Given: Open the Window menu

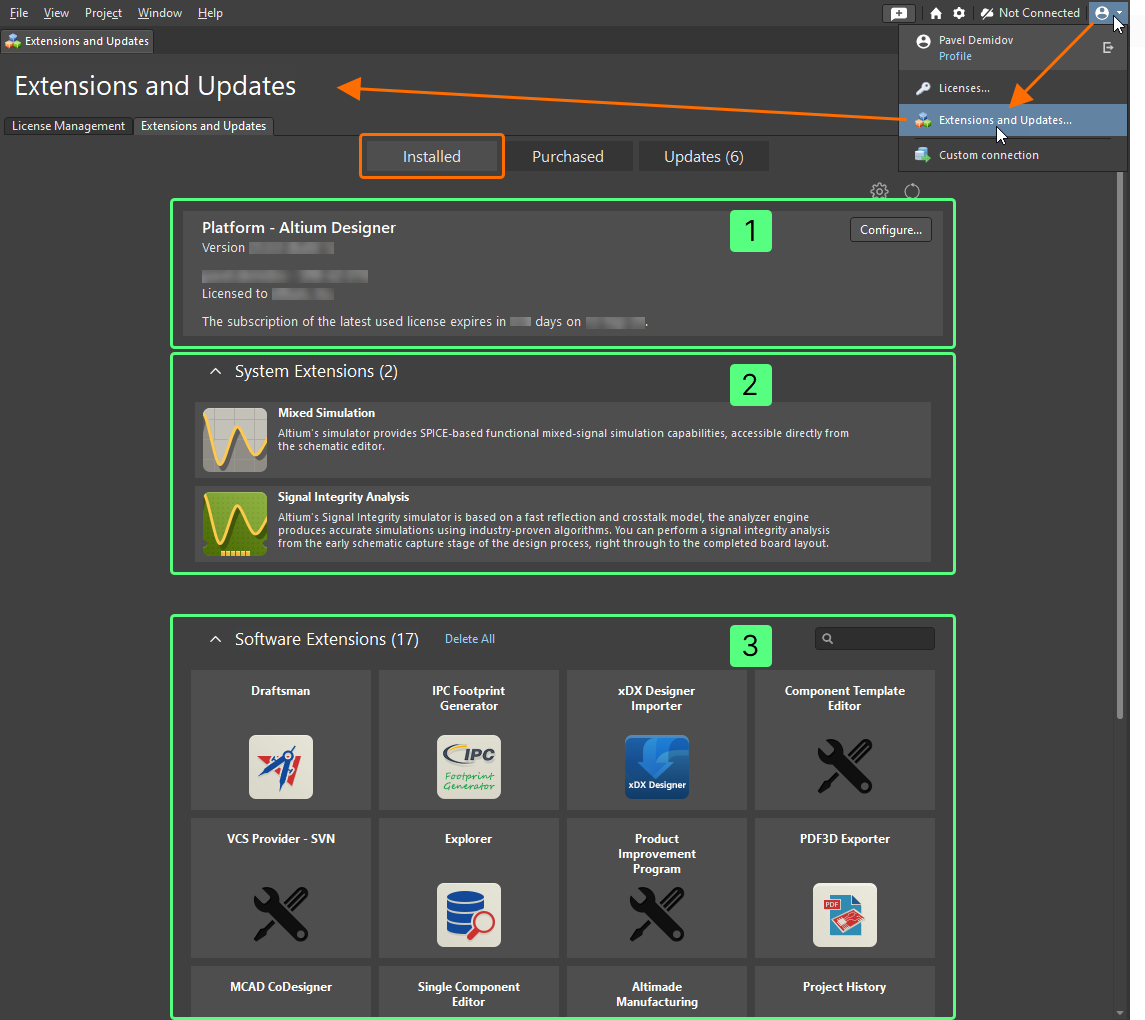Looking at the screenshot, I should 160,13.
